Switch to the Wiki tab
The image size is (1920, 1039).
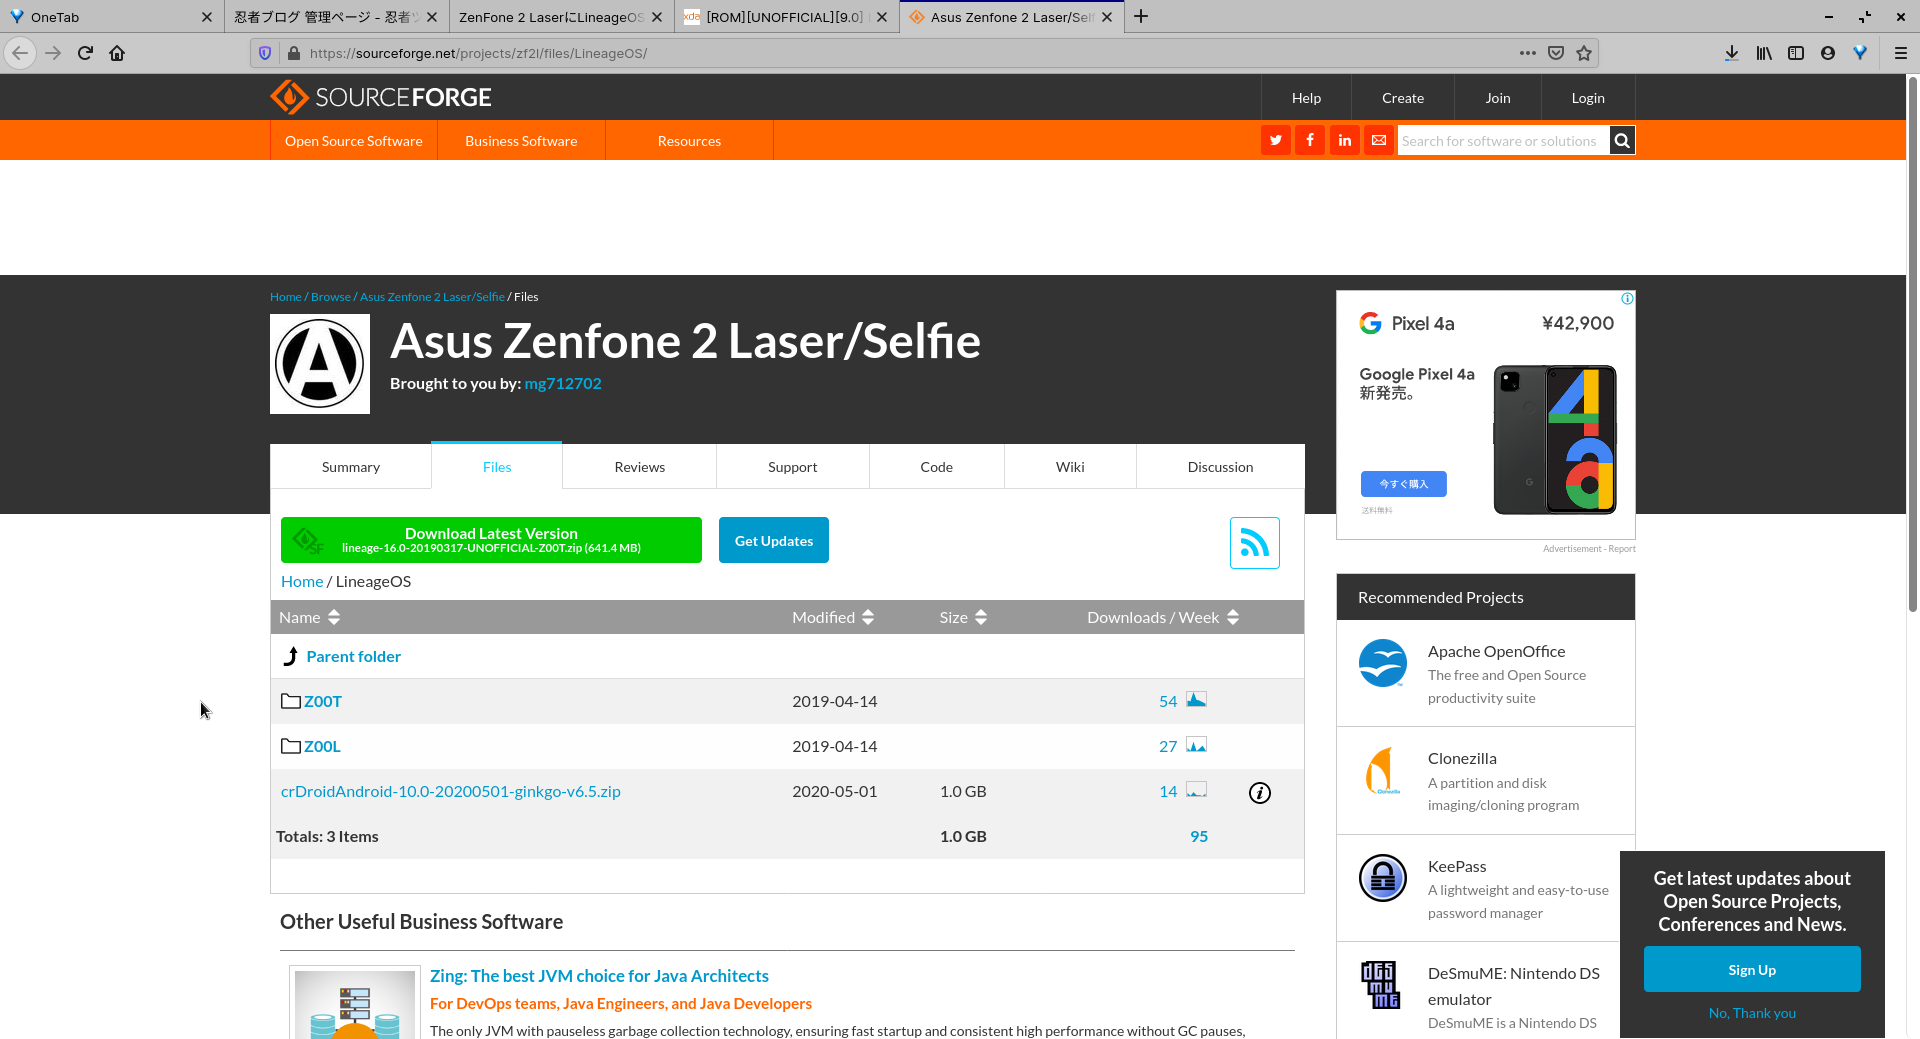(1070, 467)
